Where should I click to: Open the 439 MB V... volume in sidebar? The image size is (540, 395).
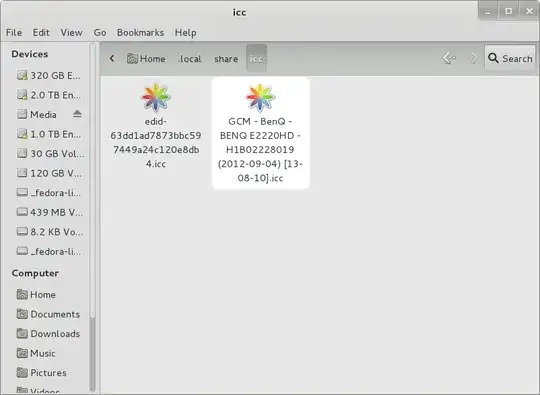(x=49, y=212)
